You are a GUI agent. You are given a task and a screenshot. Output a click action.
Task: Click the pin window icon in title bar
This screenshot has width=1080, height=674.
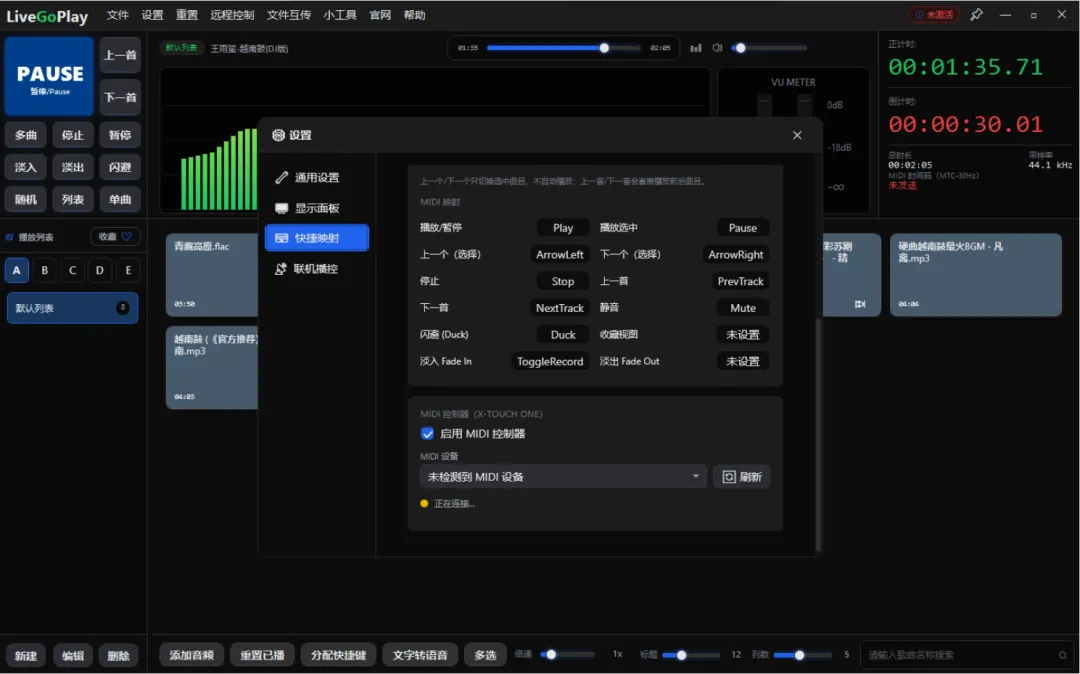point(976,14)
